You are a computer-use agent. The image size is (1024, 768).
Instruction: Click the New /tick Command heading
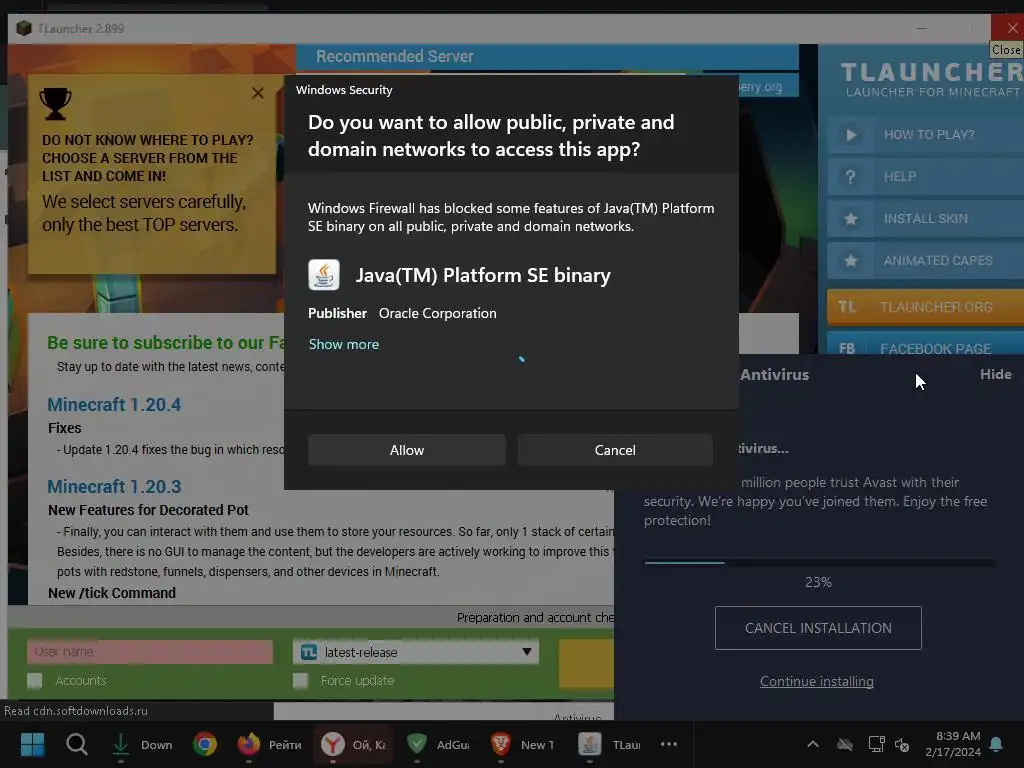pos(112,593)
